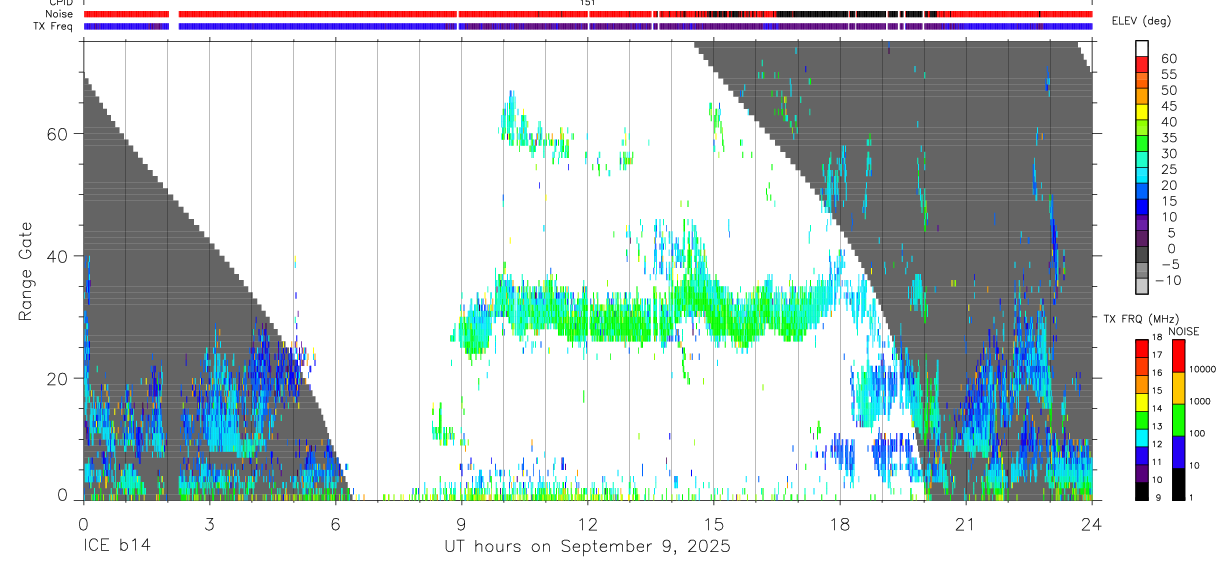Click the '35' ELEV colorbar value
The image size is (1228, 567).
coord(1169,138)
